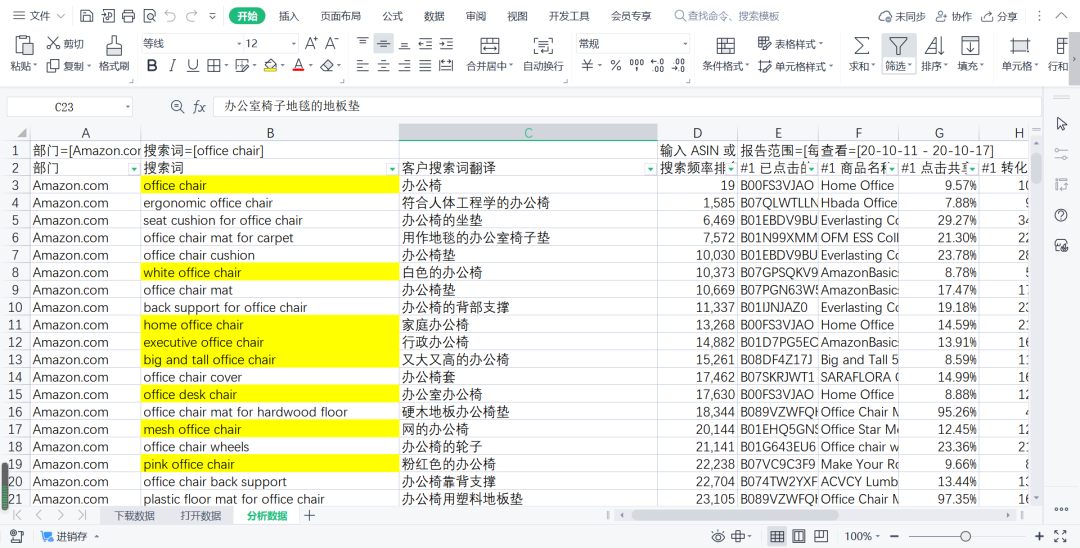Image resolution: width=1080 pixels, height=548 pixels.
Task: Switch to the 公式 ribbon tab
Action: (x=393, y=16)
